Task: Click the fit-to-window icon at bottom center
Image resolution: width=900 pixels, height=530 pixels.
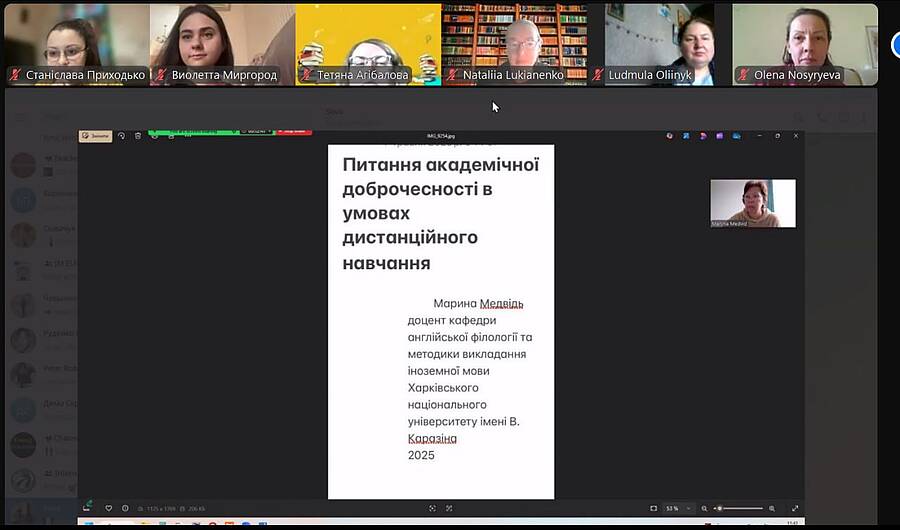Action: [x=432, y=508]
